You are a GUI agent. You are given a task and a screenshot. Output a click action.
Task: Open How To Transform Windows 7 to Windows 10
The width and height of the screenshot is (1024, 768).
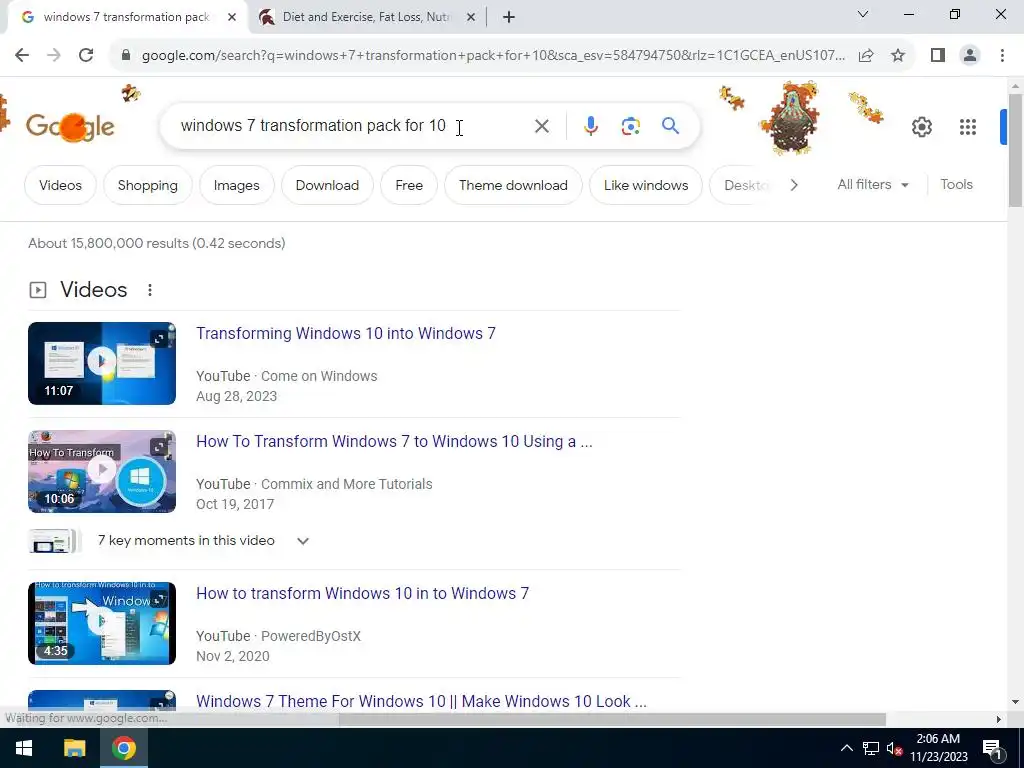pos(394,441)
